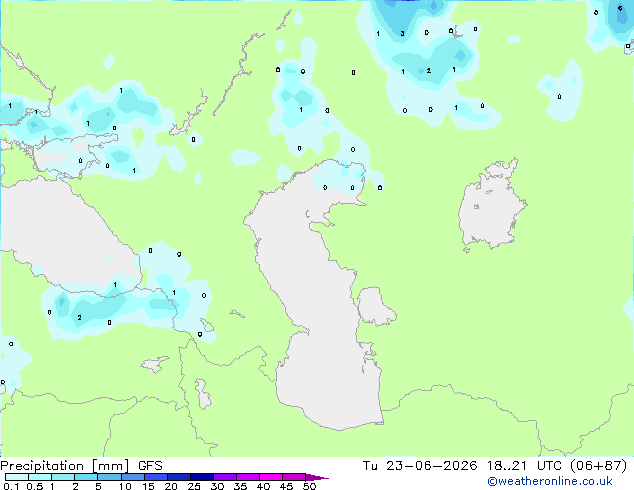
Task: Click the 20–25 mm dark blue swatch
Action: point(179,477)
